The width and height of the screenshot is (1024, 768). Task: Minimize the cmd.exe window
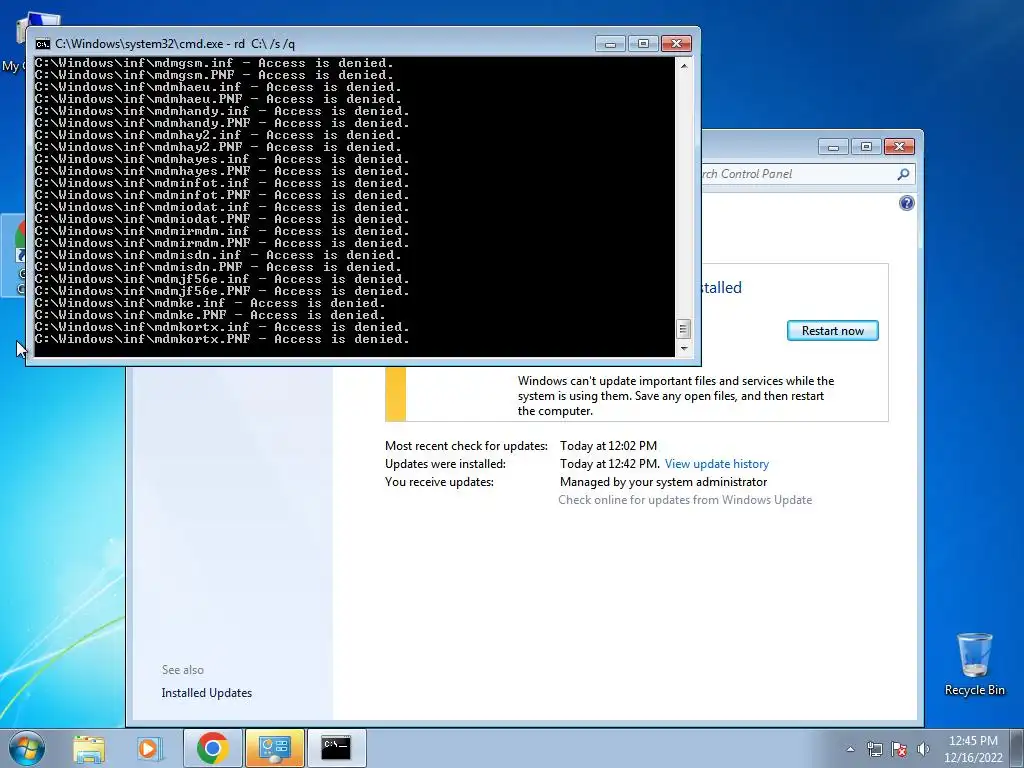coord(611,44)
